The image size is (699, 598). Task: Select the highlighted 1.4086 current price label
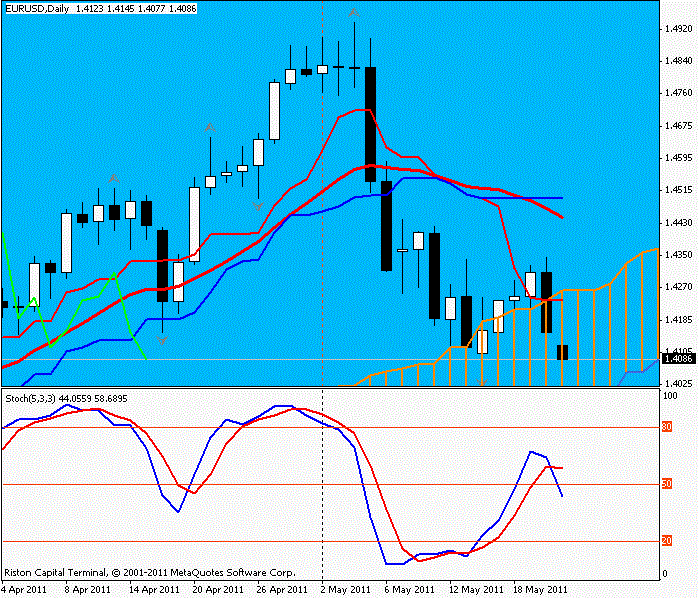pyautogui.click(x=678, y=359)
